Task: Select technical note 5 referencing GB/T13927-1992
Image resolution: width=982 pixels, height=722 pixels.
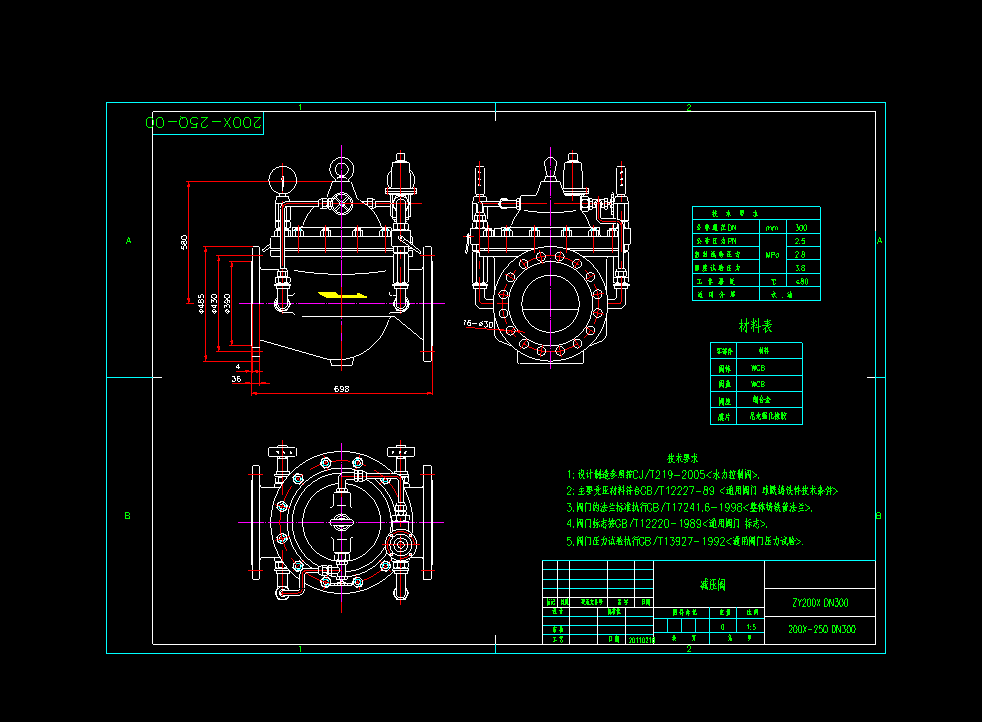Action: coord(685,541)
